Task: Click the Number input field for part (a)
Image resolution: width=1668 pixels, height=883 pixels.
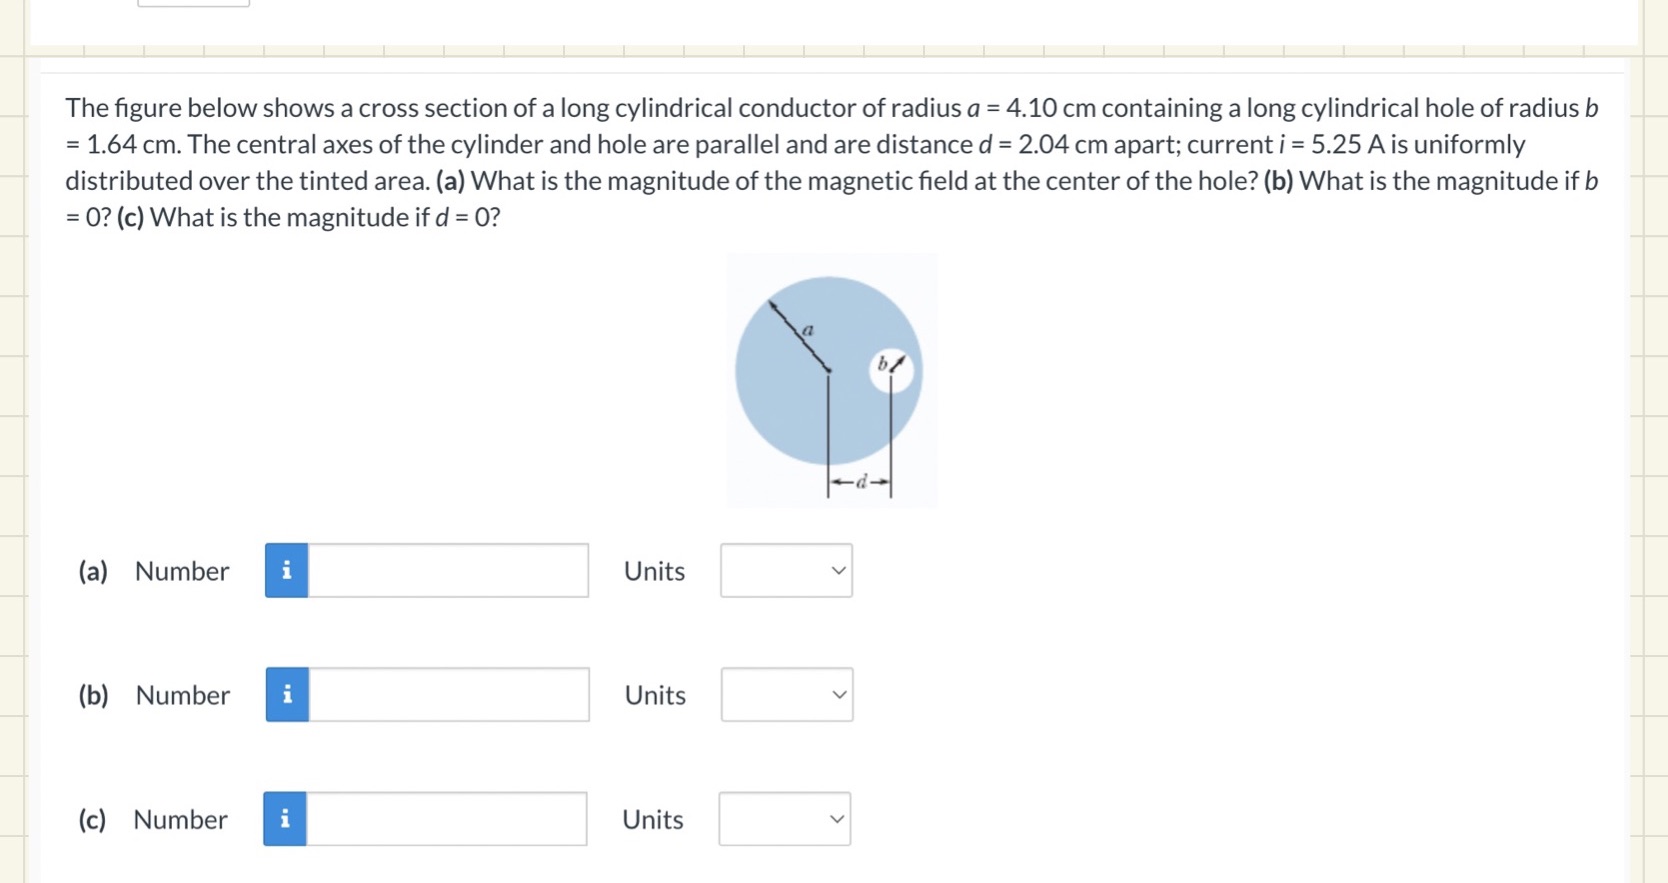Action: 448,570
